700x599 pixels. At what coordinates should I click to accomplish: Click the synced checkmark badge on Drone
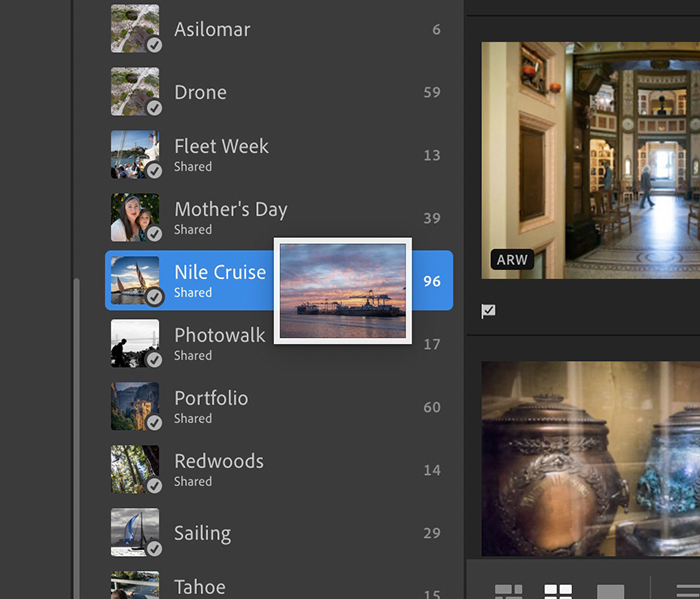(154, 108)
